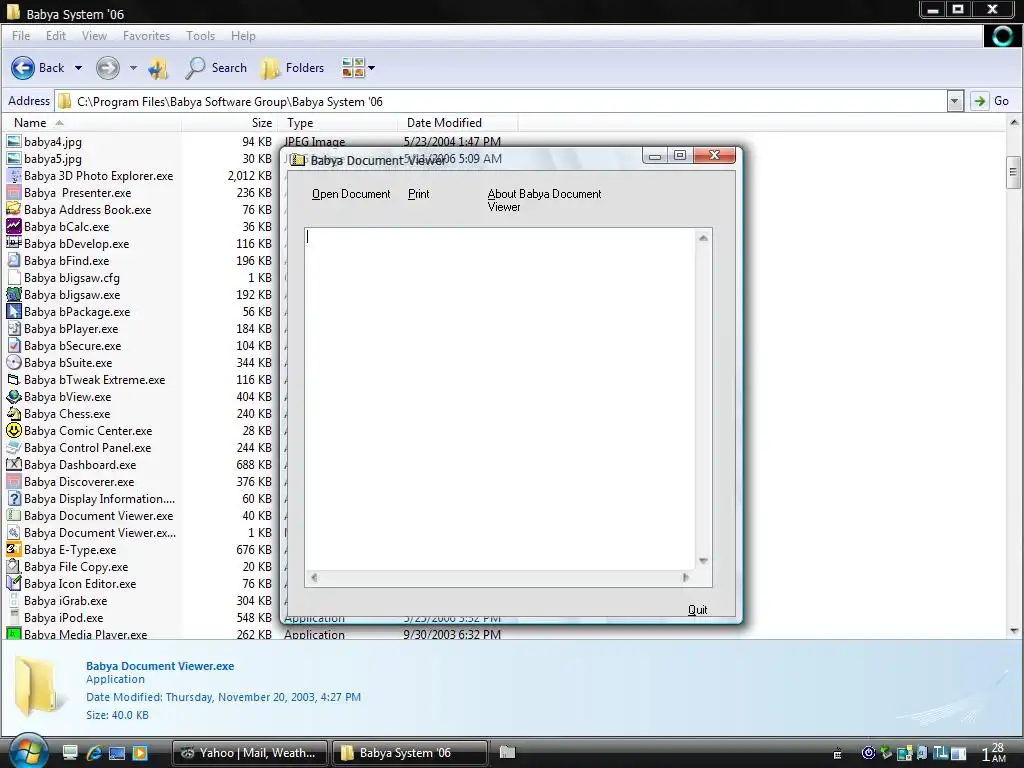
Task: Click the Up folder icon in toolbar
Action: (x=158, y=68)
